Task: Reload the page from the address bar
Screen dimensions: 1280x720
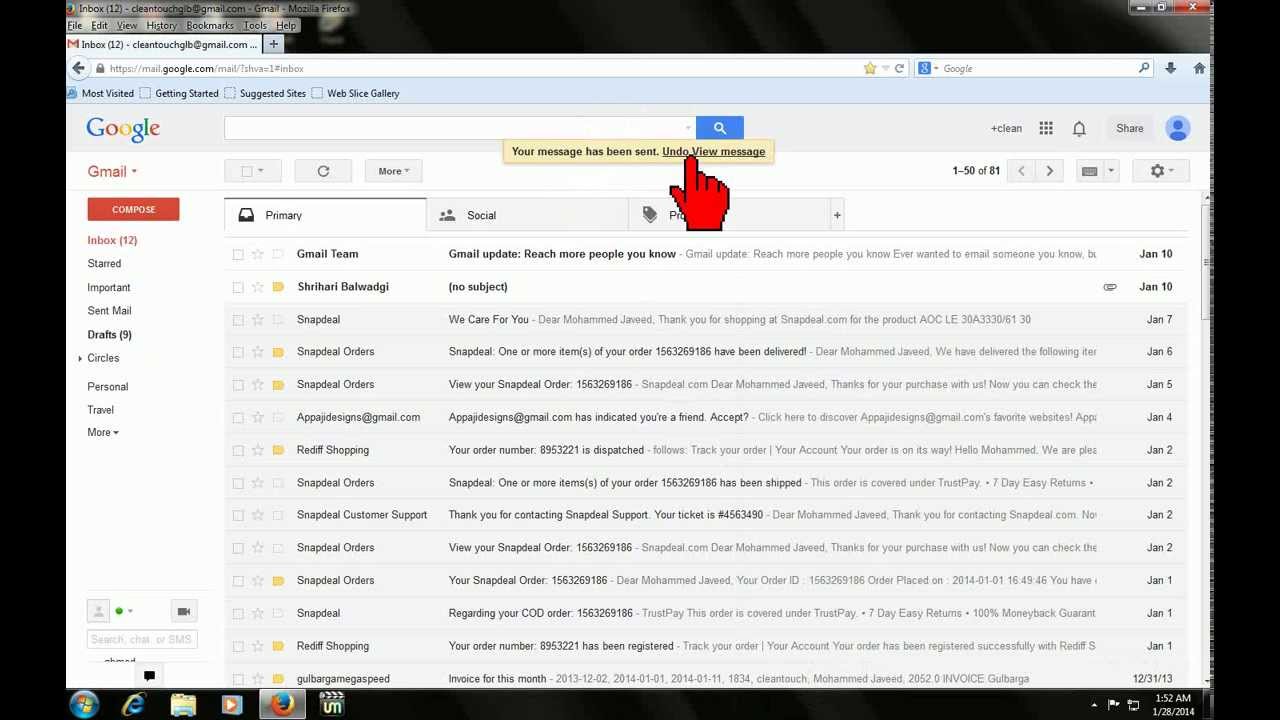Action: click(x=899, y=68)
